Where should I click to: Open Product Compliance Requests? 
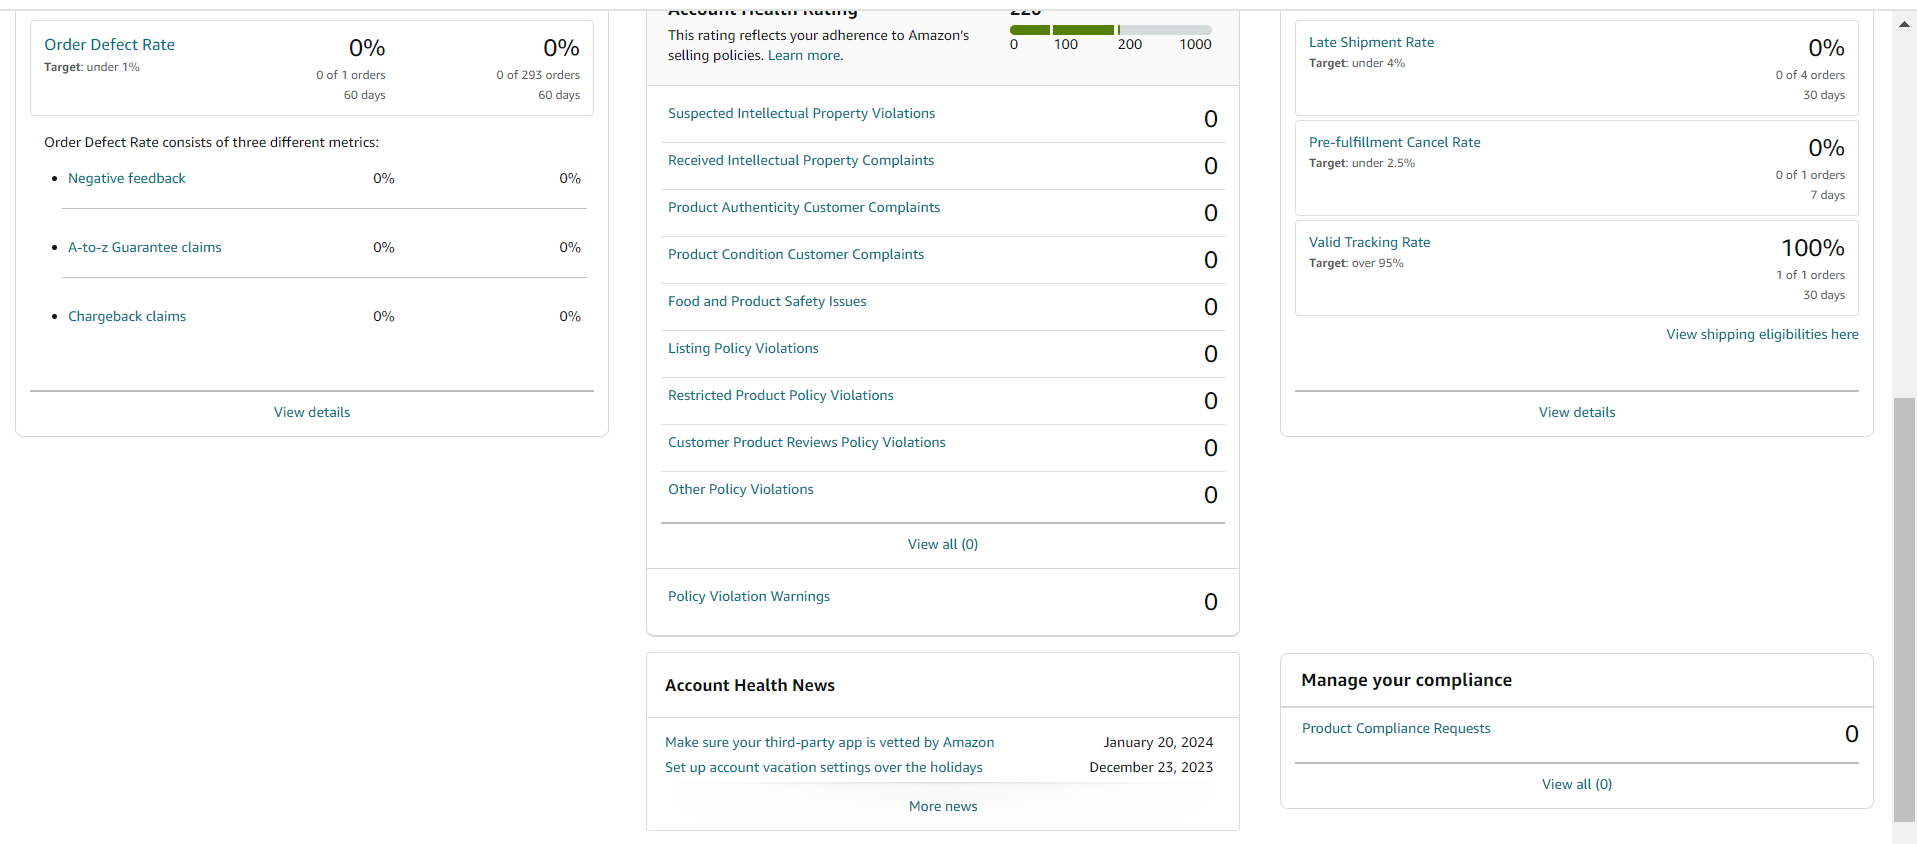click(x=1396, y=728)
